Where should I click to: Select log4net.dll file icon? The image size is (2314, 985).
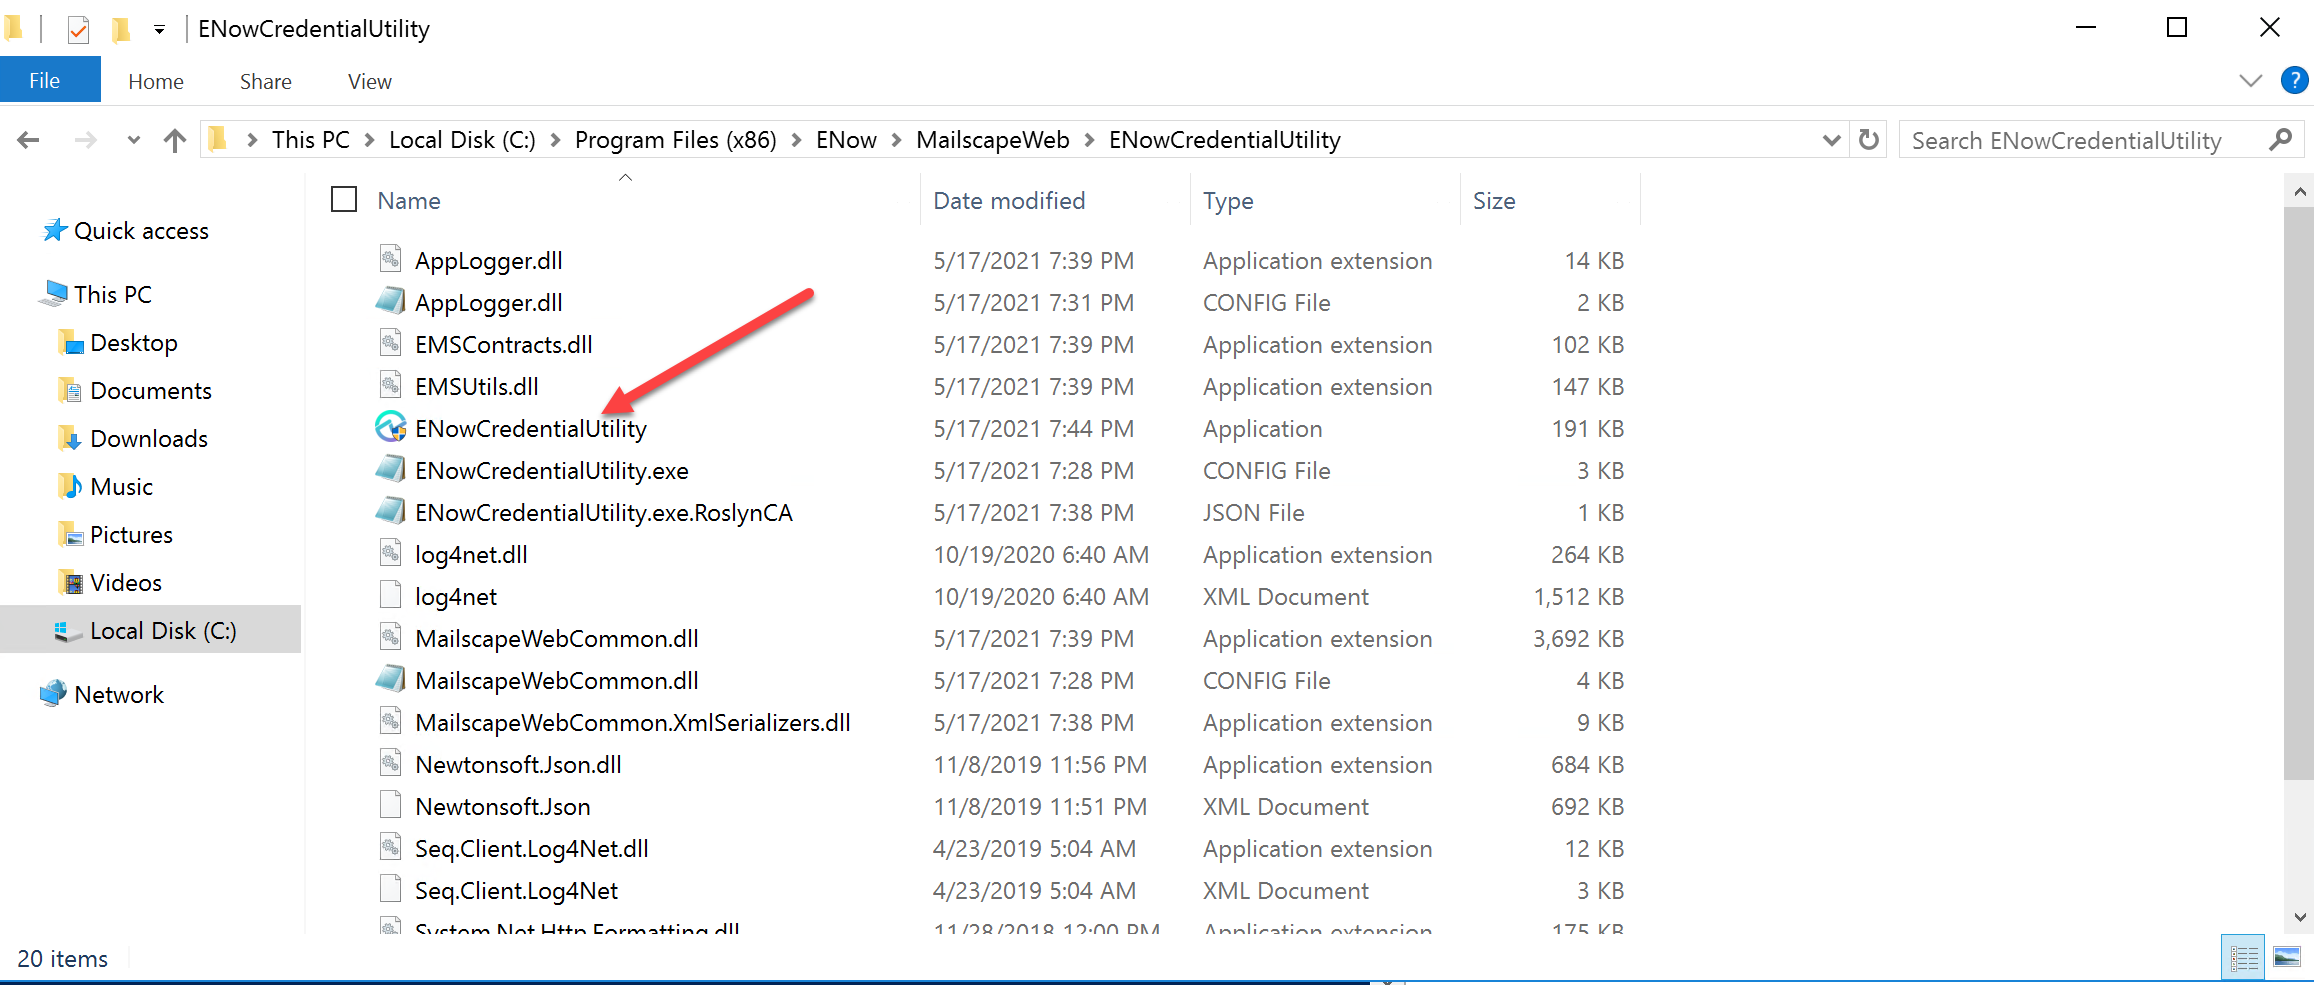tap(390, 553)
